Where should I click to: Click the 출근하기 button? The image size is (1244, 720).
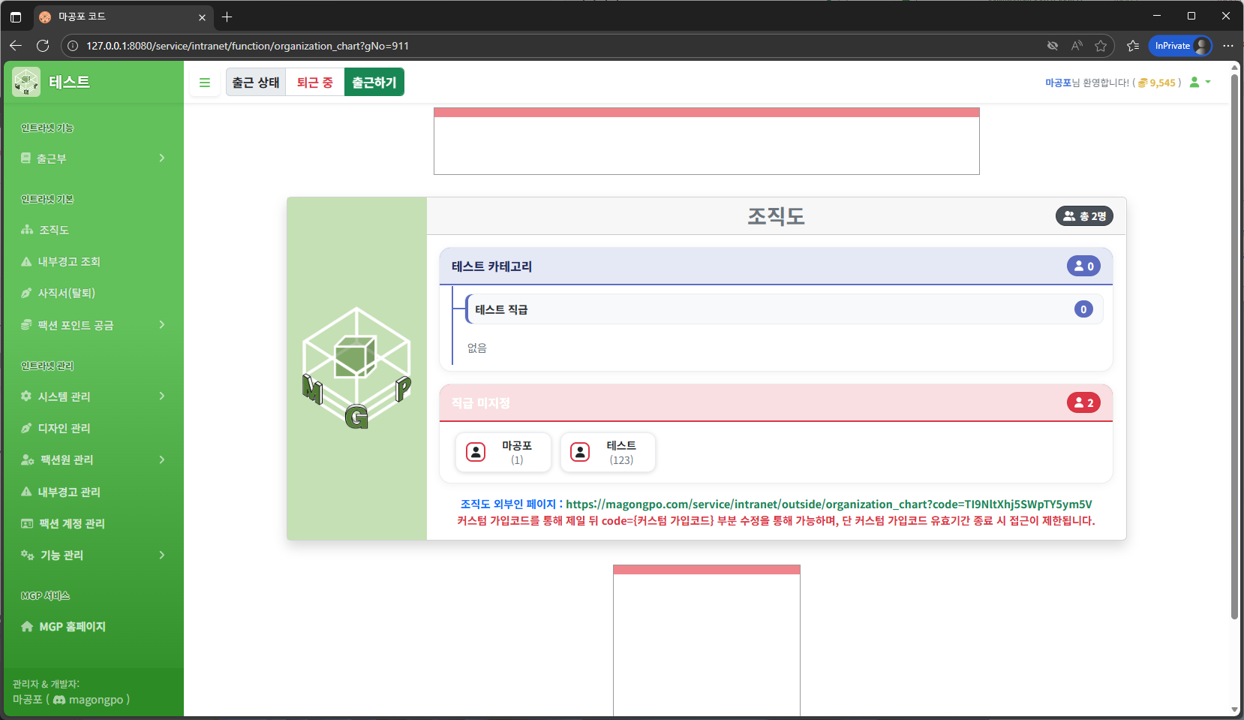pyautogui.click(x=374, y=83)
